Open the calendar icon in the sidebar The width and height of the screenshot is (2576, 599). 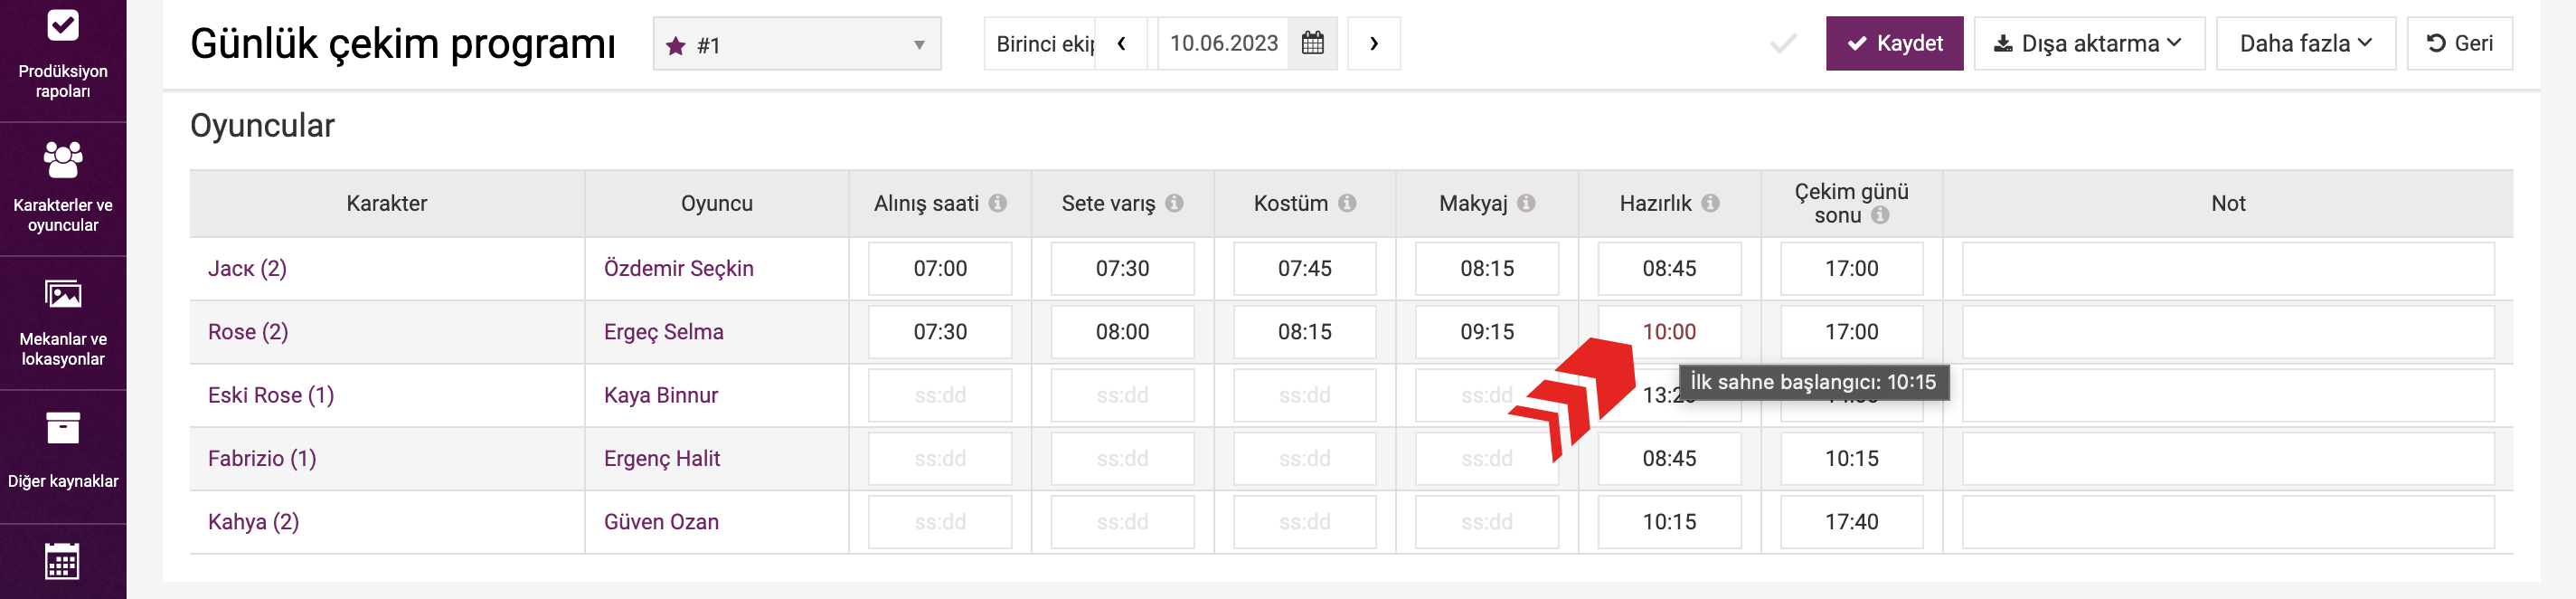point(63,562)
